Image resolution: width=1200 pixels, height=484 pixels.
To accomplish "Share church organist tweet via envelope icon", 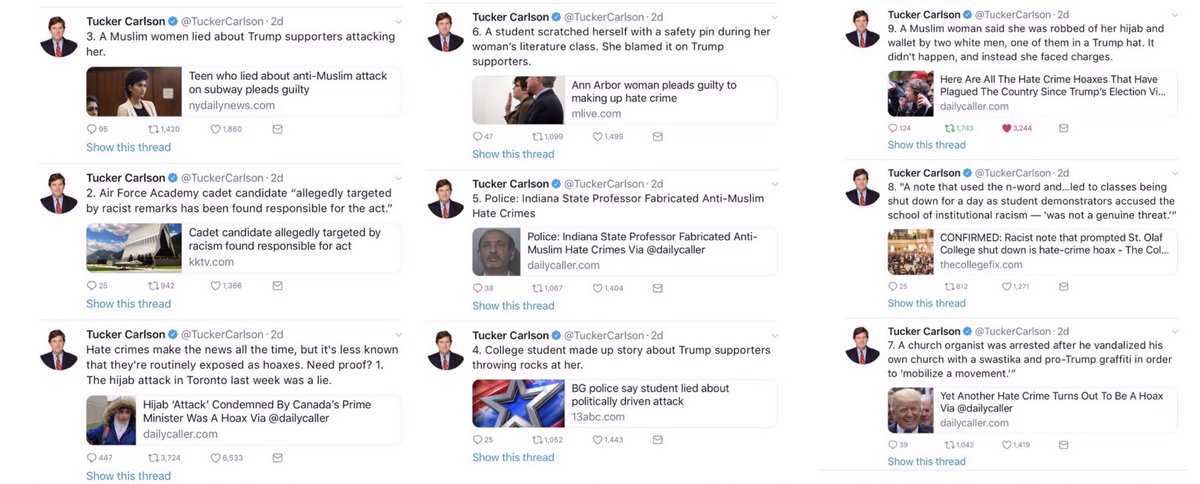I will click(1064, 444).
